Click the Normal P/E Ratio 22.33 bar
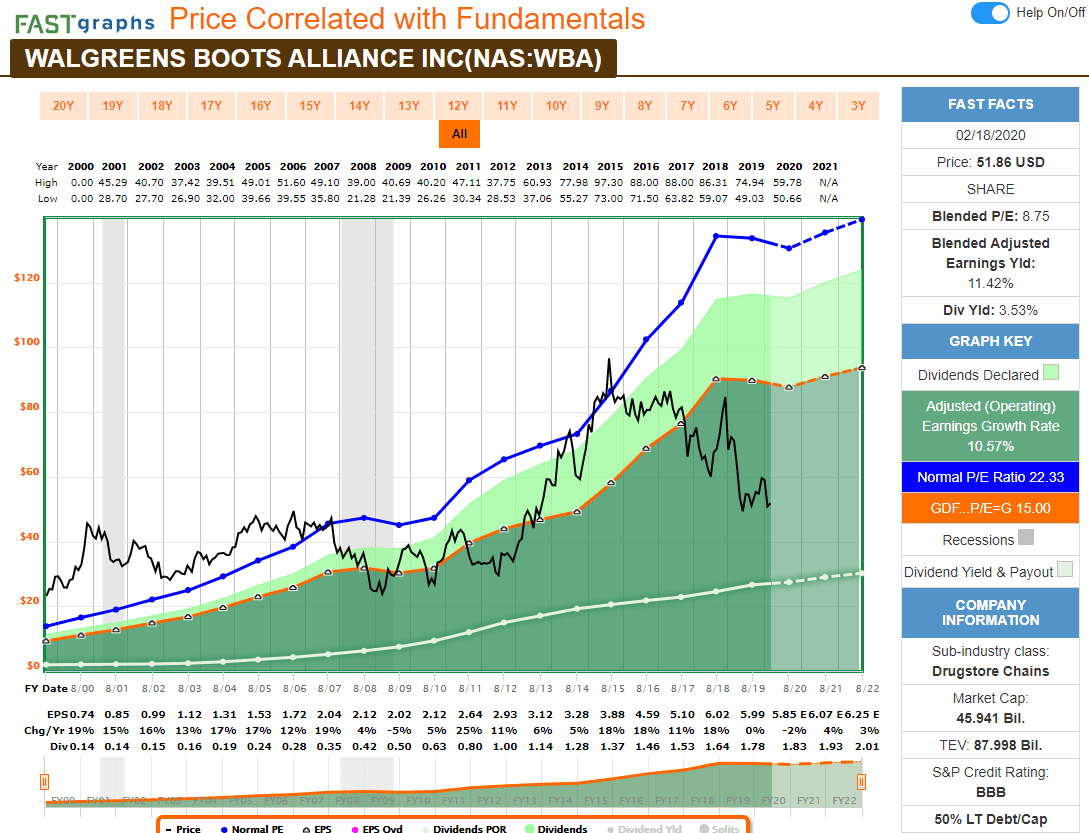Image resolution: width=1089 pixels, height=833 pixels. [990, 477]
